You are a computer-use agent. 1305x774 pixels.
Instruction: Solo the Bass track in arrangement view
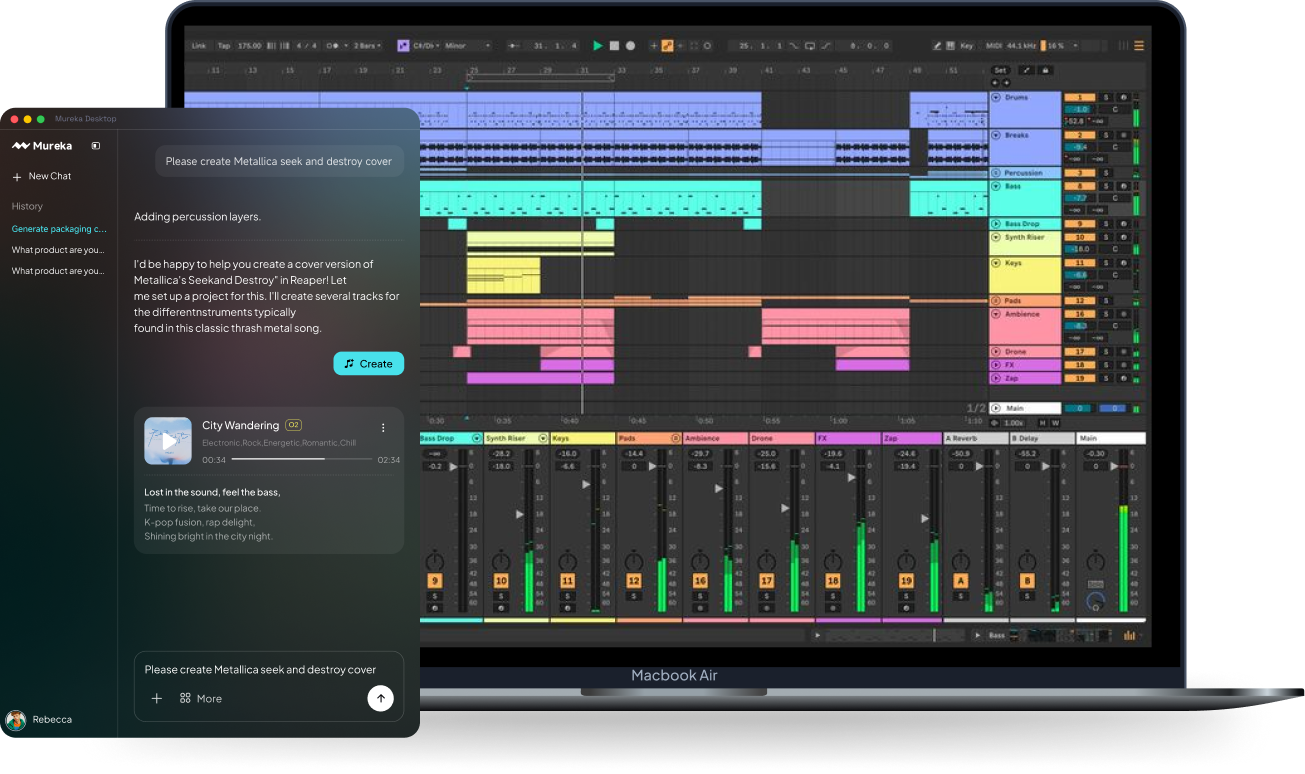(1106, 186)
